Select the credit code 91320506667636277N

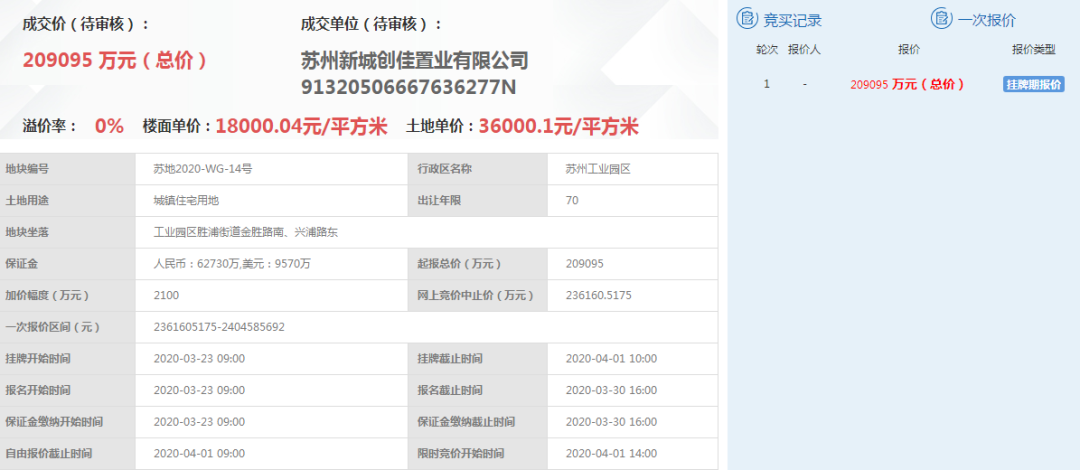pyautogui.click(x=408, y=88)
